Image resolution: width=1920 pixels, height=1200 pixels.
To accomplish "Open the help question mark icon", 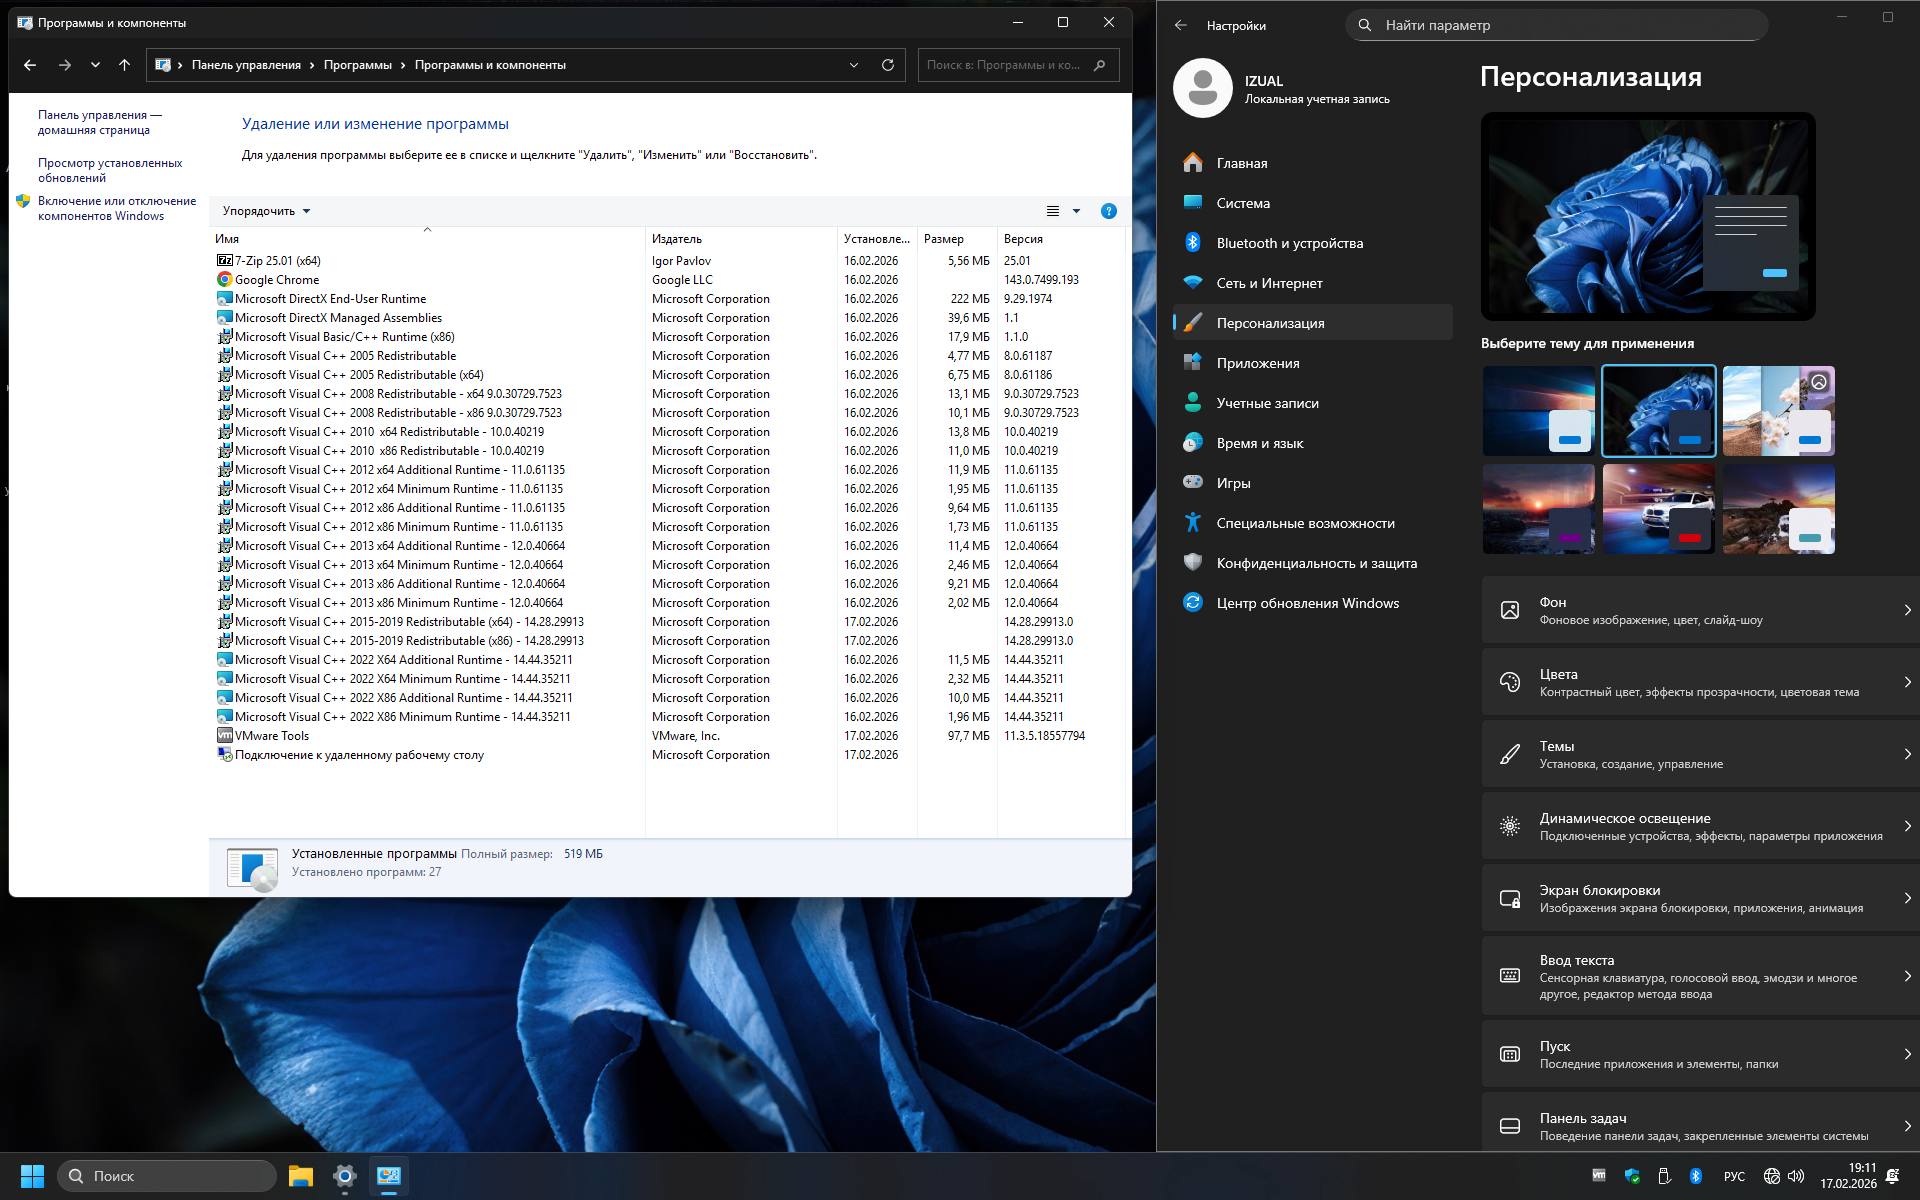I will click(1108, 211).
